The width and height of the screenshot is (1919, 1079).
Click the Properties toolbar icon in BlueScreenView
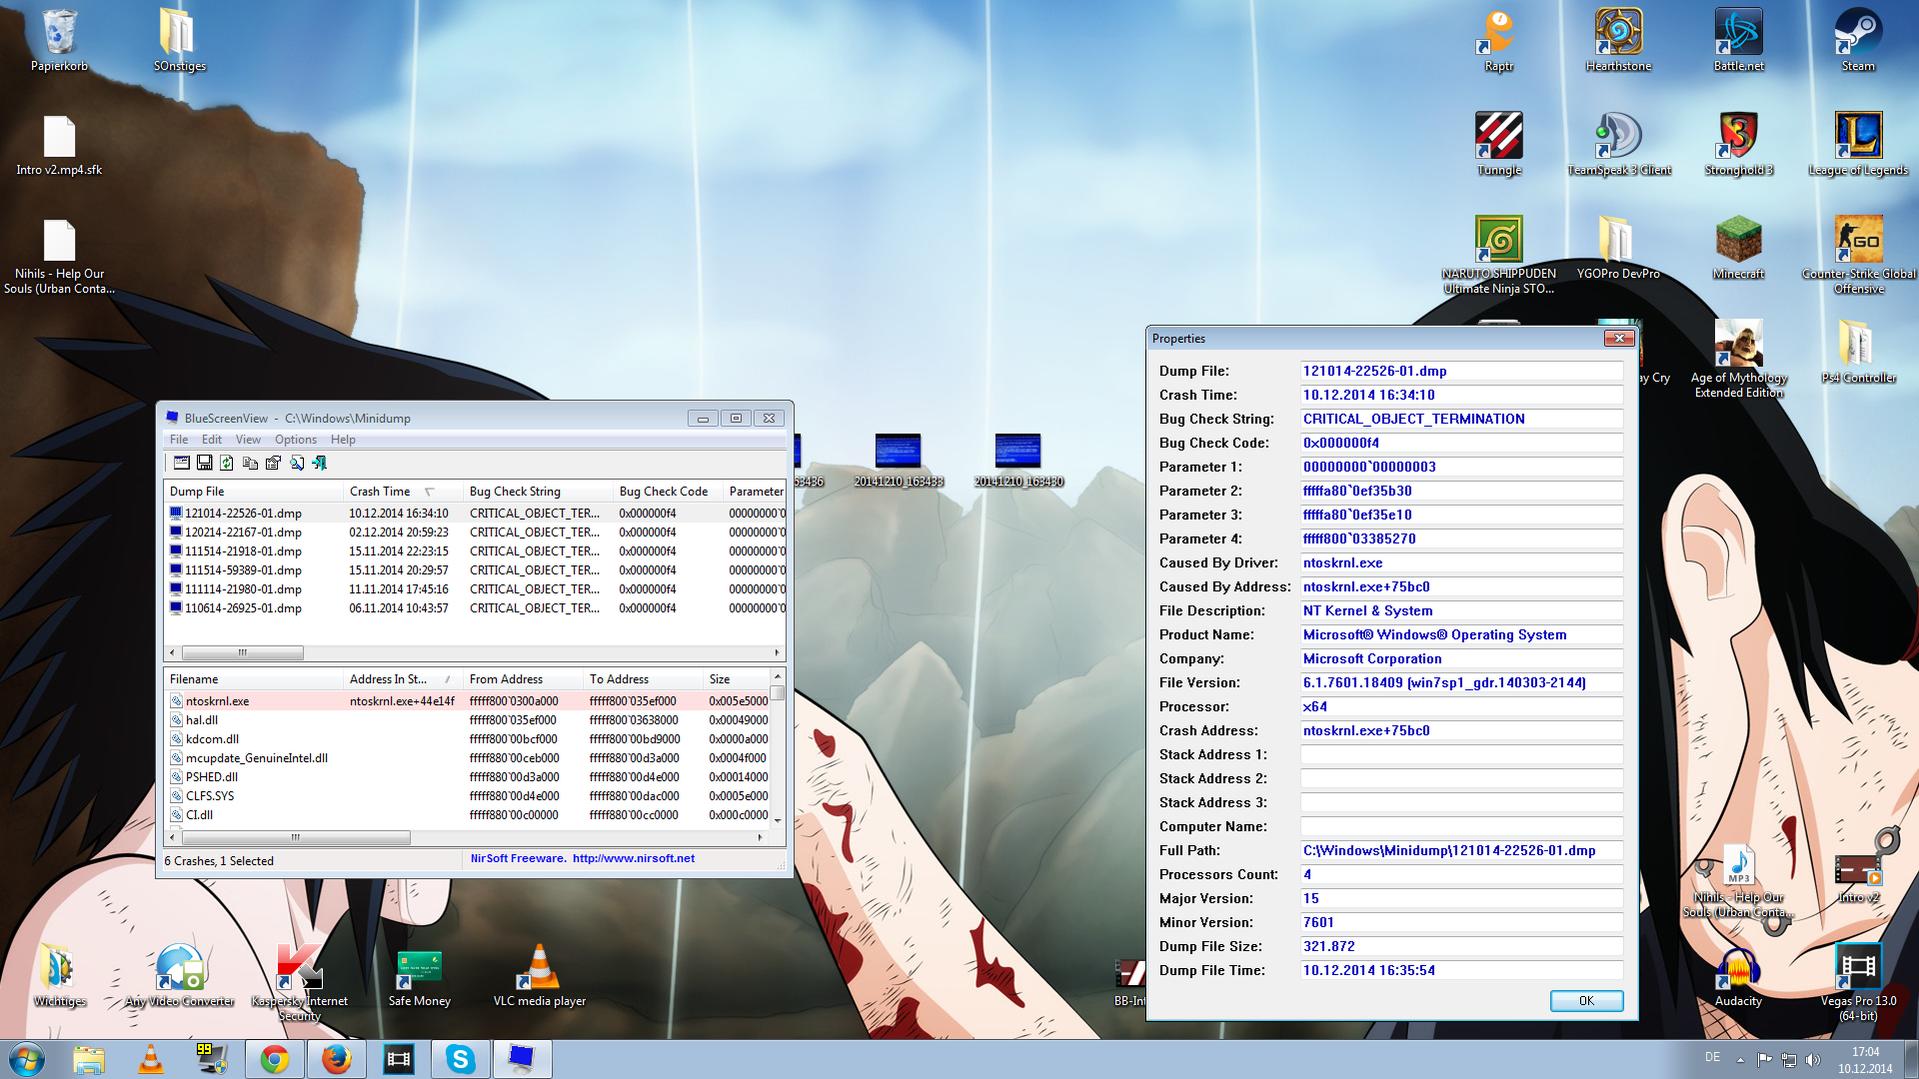(273, 463)
